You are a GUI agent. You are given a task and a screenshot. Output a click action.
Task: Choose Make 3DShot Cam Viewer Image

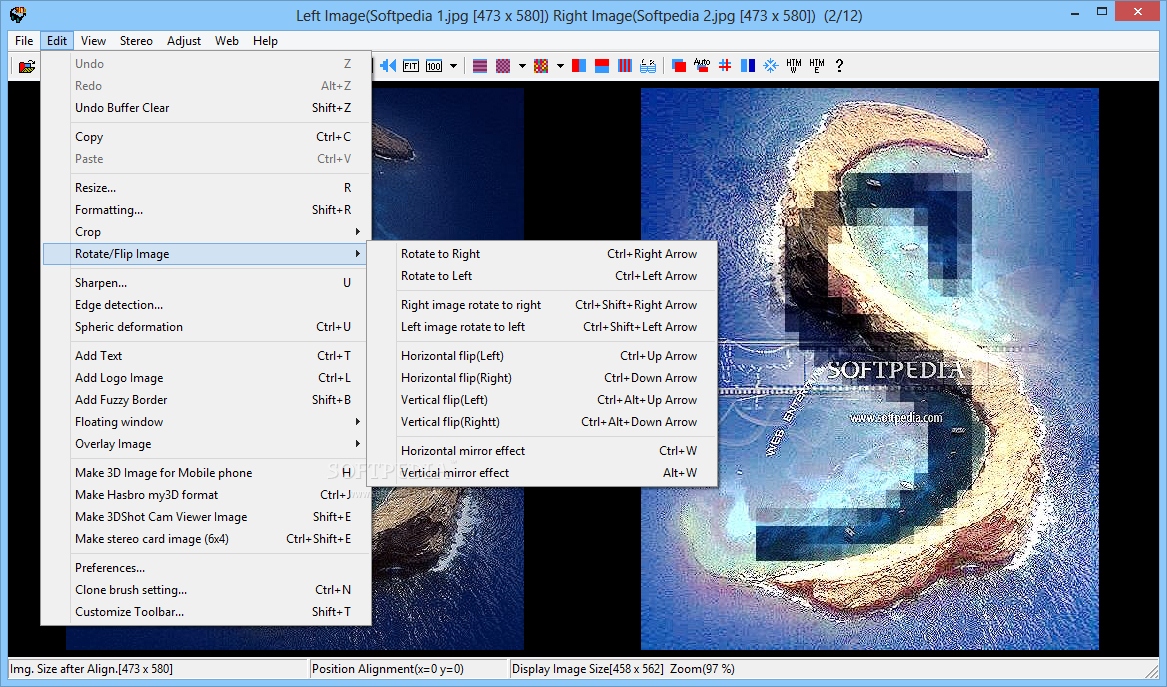coord(206,517)
